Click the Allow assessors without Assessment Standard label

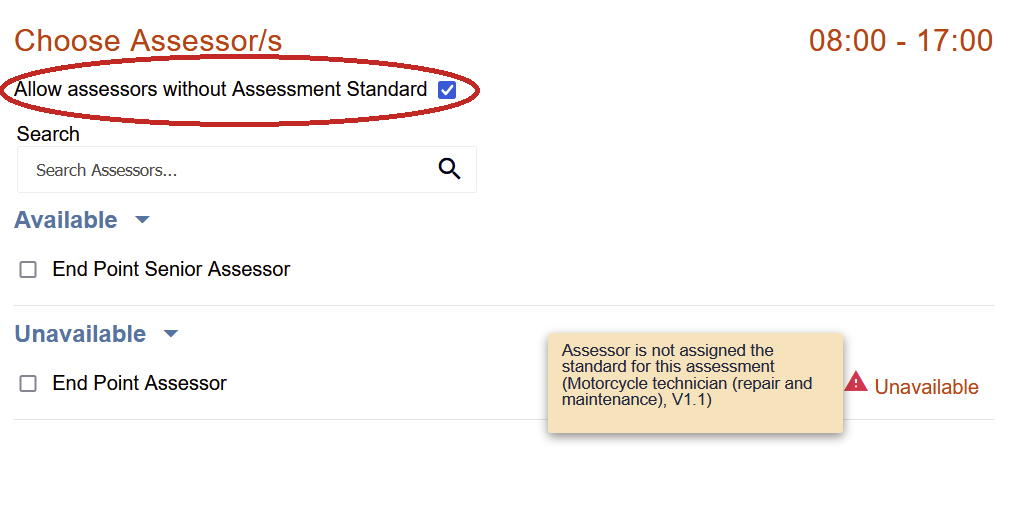(220, 90)
